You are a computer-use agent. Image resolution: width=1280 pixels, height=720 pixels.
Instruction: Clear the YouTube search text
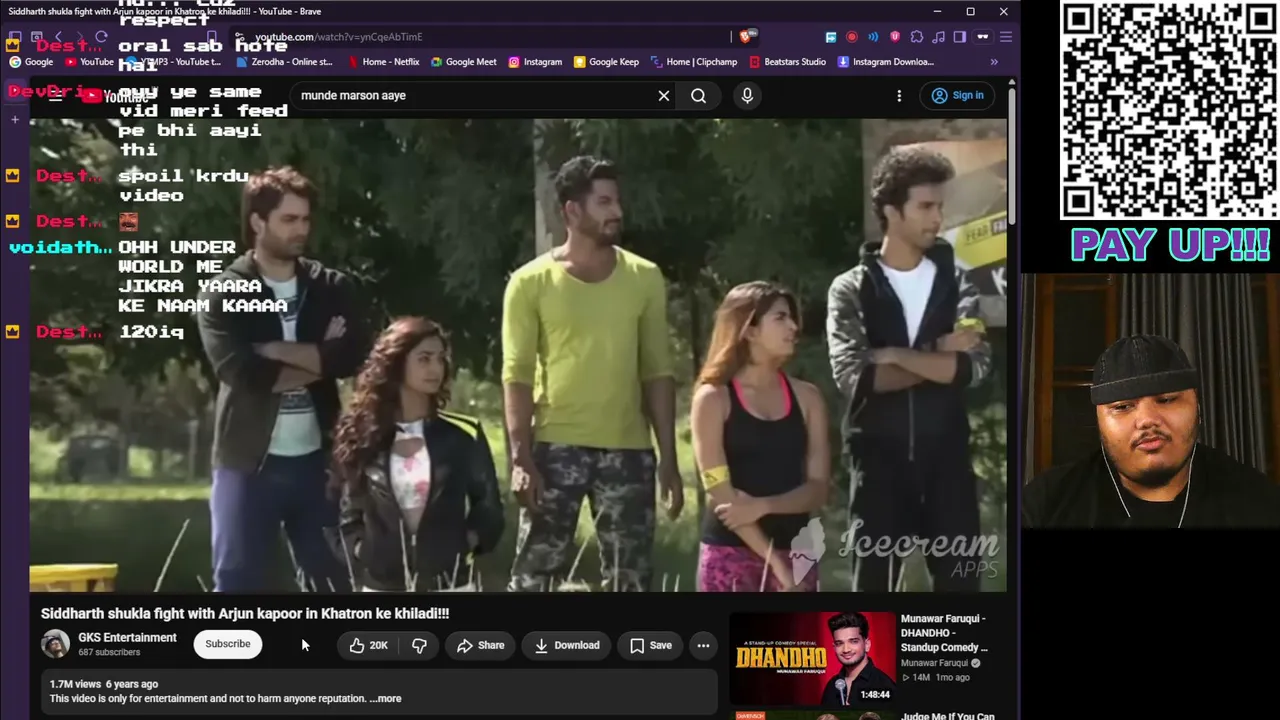pyautogui.click(x=664, y=96)
